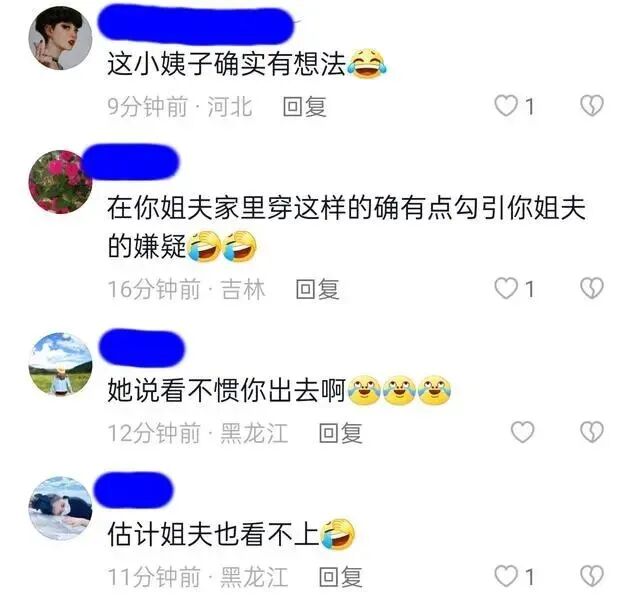Like the Hebei comment with the heart icon

506,106
